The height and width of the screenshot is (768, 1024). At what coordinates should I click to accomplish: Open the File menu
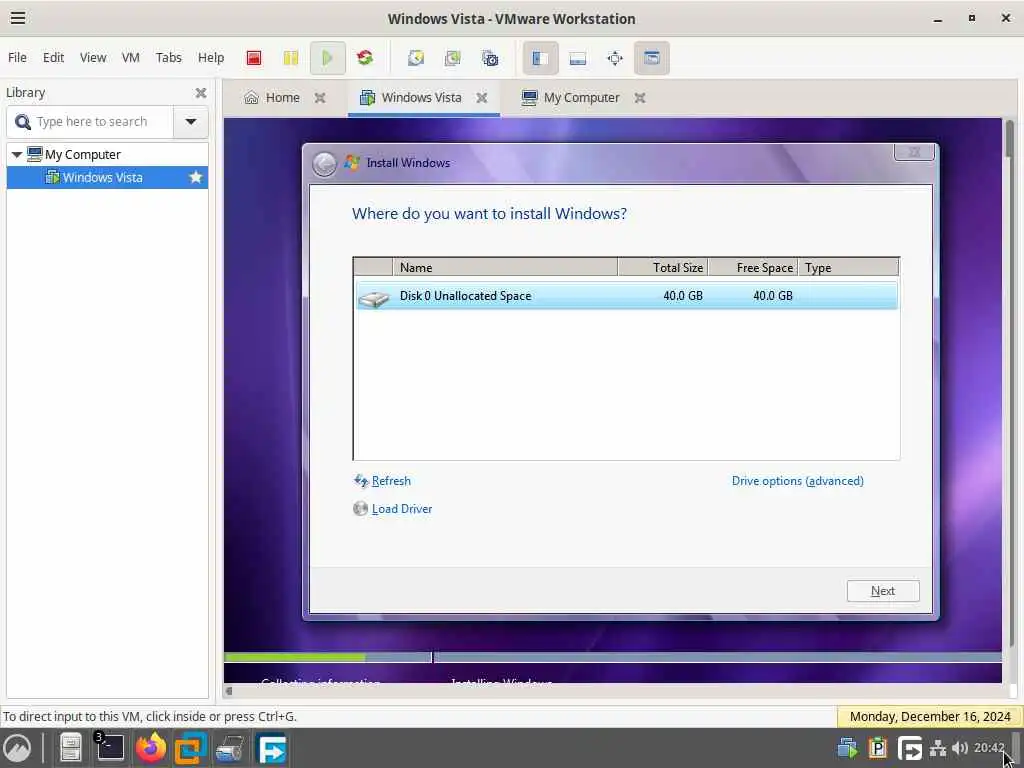[17, 57]
